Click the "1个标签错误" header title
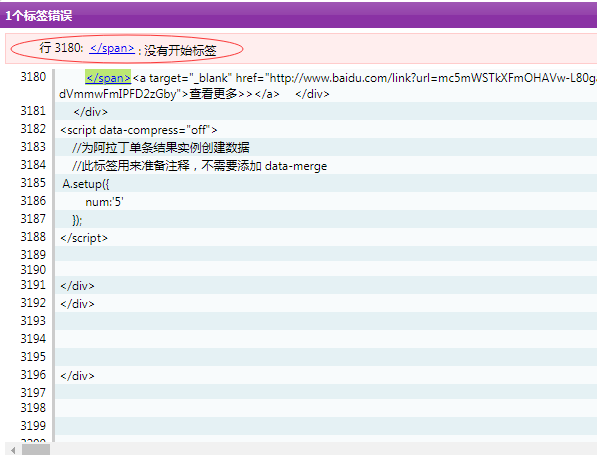The width and height of the screenshot is (597, 455). point(38,16)
